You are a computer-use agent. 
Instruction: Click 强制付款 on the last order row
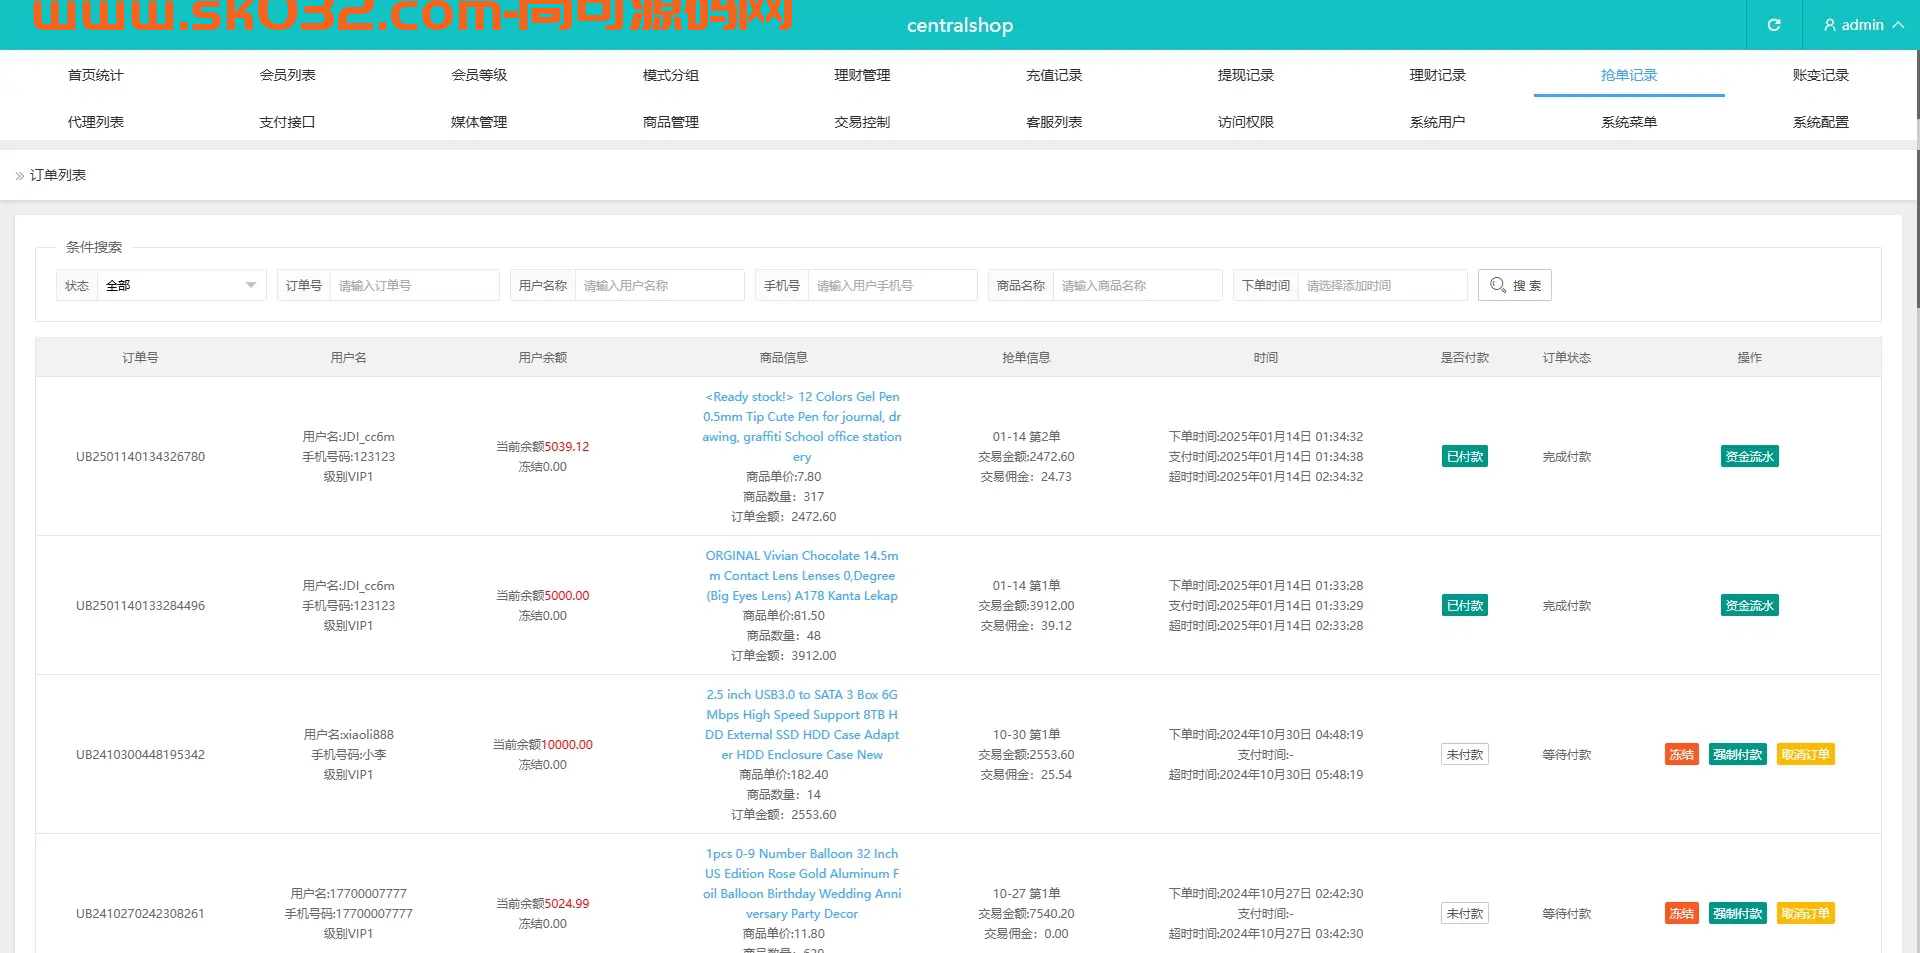tap(1737, 913)
